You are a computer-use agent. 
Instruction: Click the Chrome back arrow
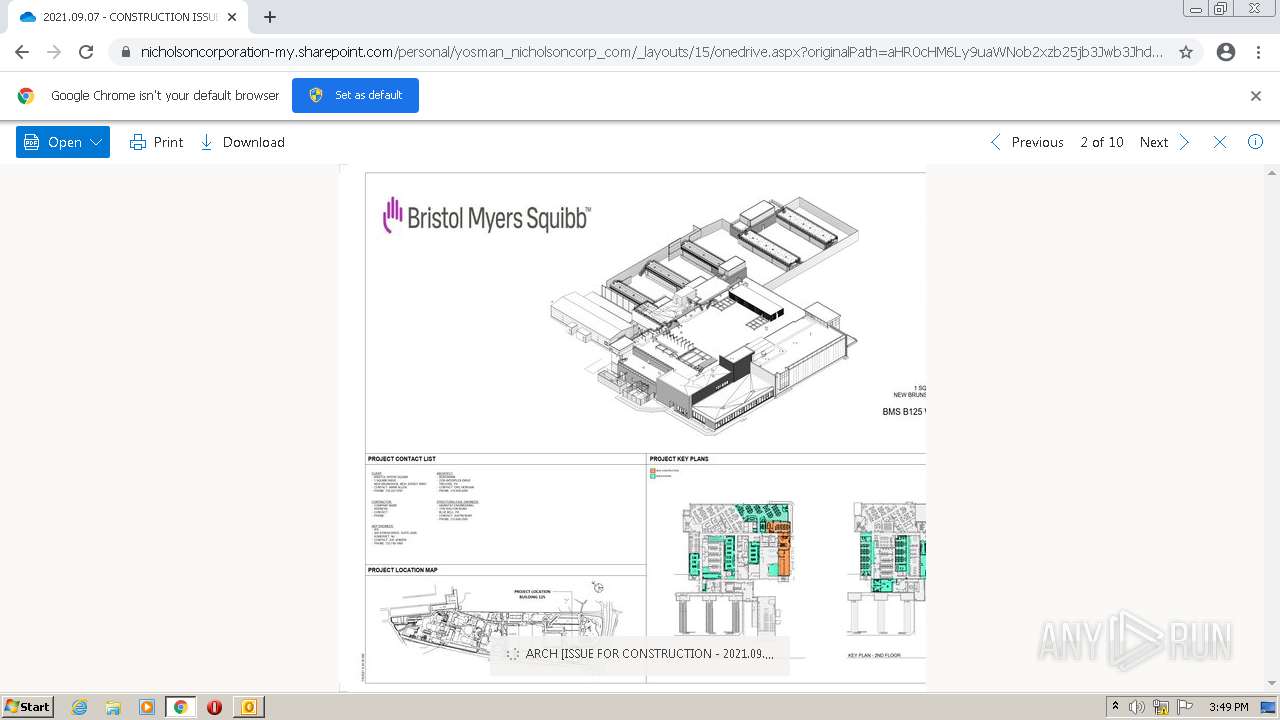22,52
